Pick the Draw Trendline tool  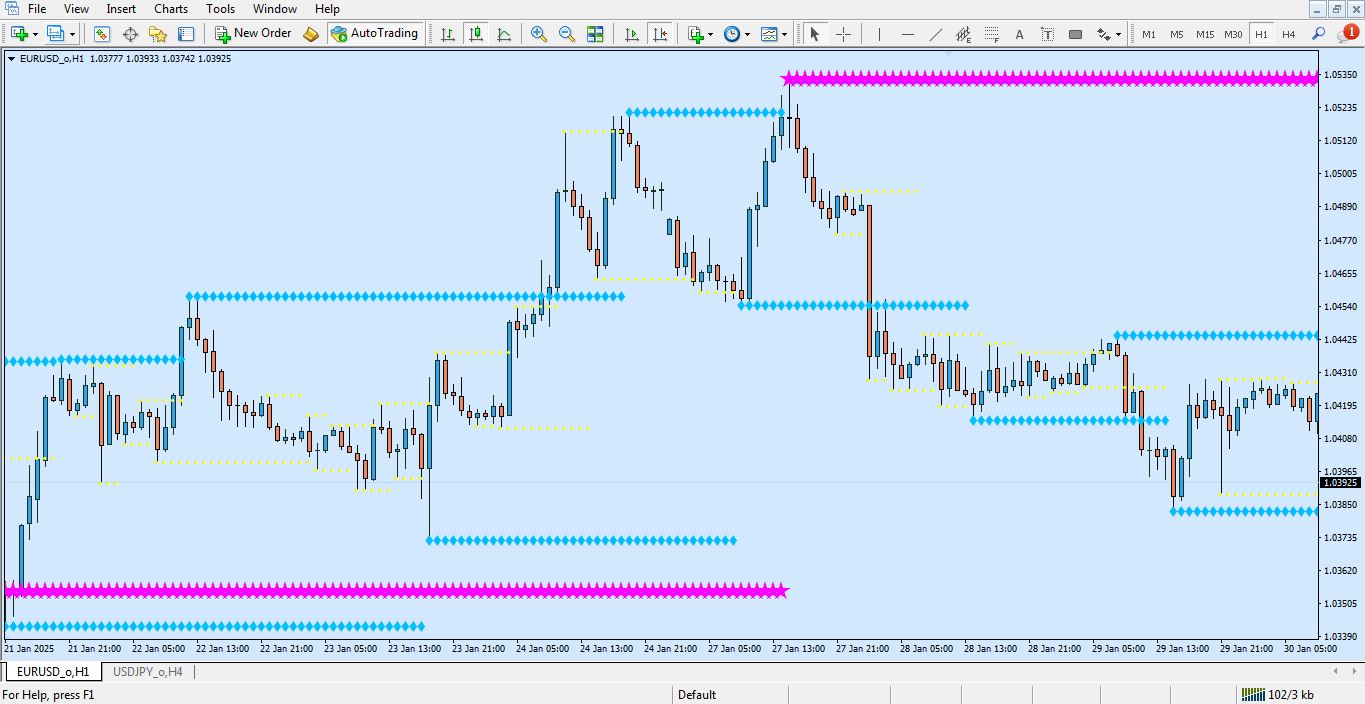point(936,33)
